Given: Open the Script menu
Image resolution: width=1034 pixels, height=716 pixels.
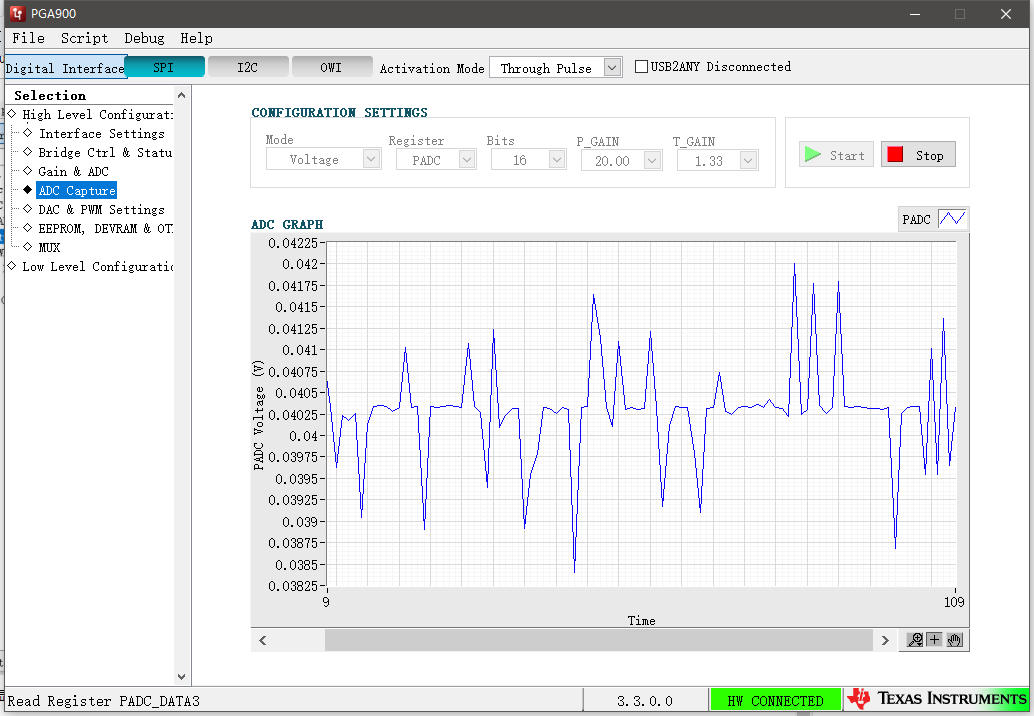Looking at the screenshot, I should (84, 38).
